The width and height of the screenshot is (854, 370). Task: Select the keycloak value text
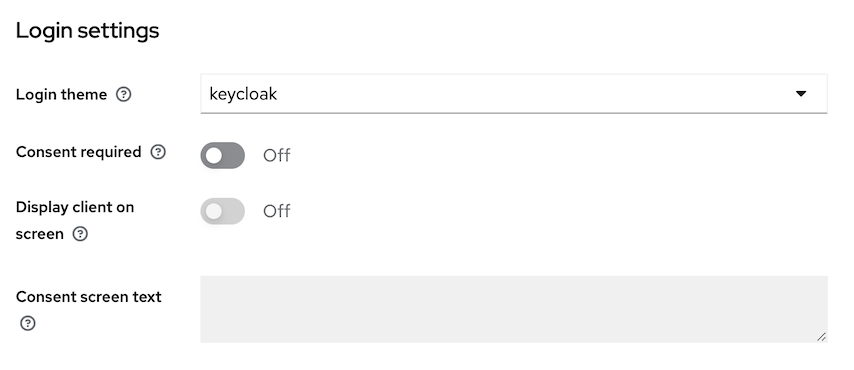point(243,94)
